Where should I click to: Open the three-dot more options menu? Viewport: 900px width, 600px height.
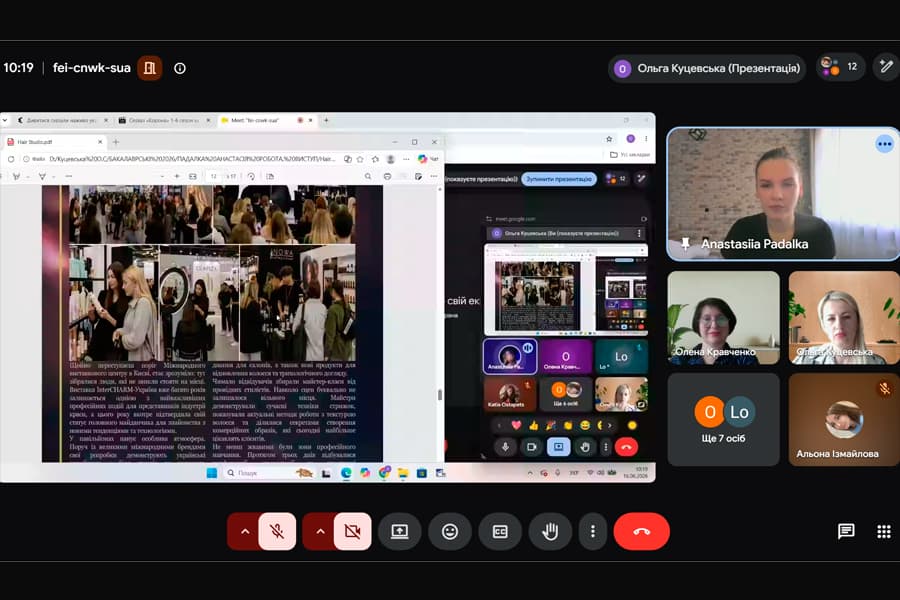pos(593,531)
